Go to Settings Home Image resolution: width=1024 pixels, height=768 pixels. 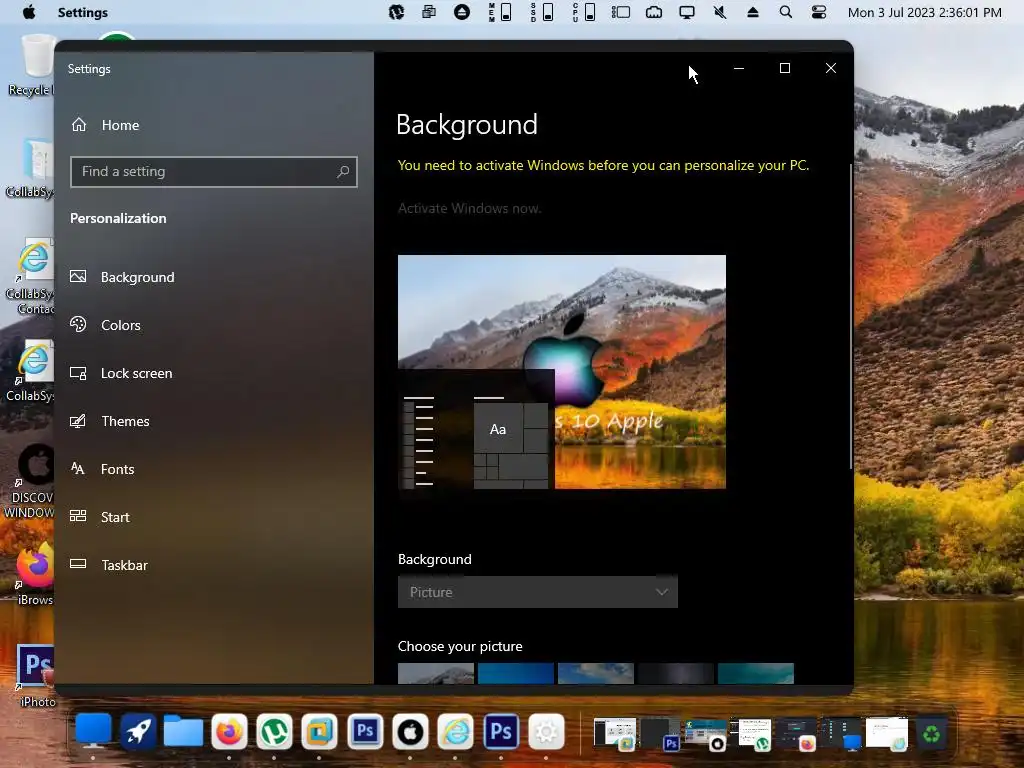[x=104, y=125]
